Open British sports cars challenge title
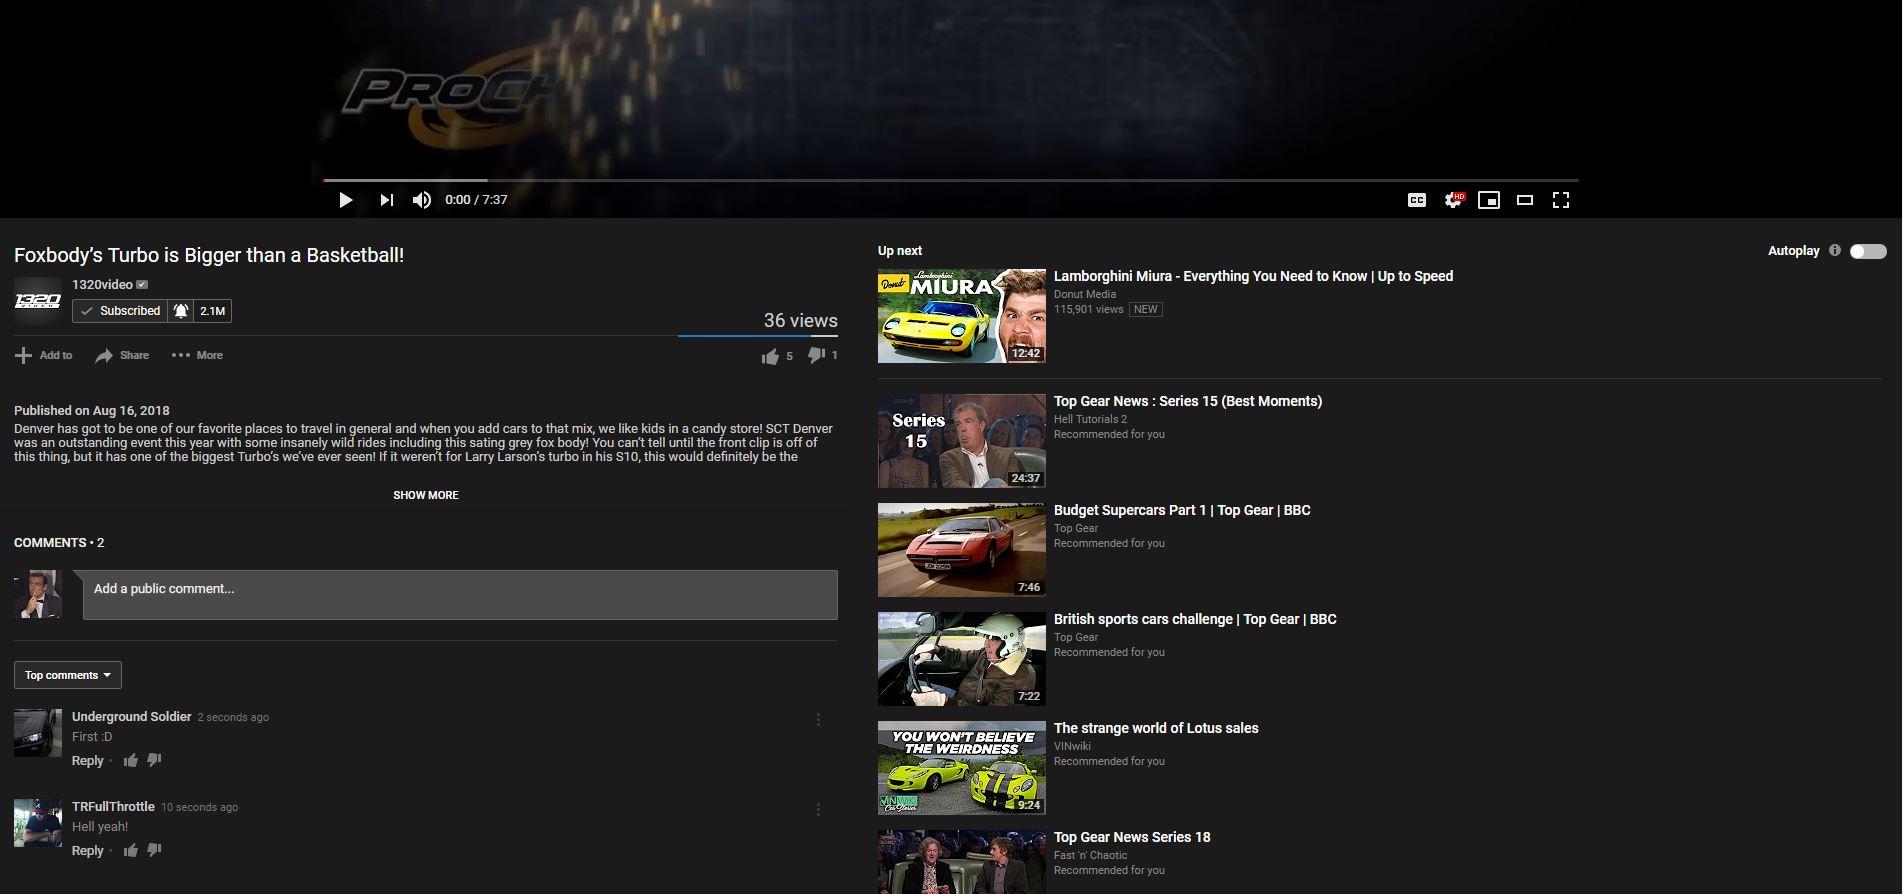Screen dimensions: 1903x894 pyautogui.click(x=1195, y=619)
